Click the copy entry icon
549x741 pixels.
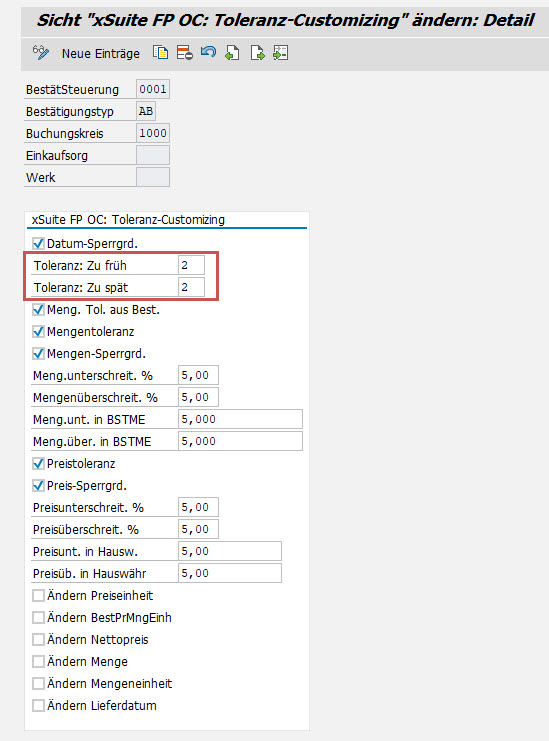161,52
